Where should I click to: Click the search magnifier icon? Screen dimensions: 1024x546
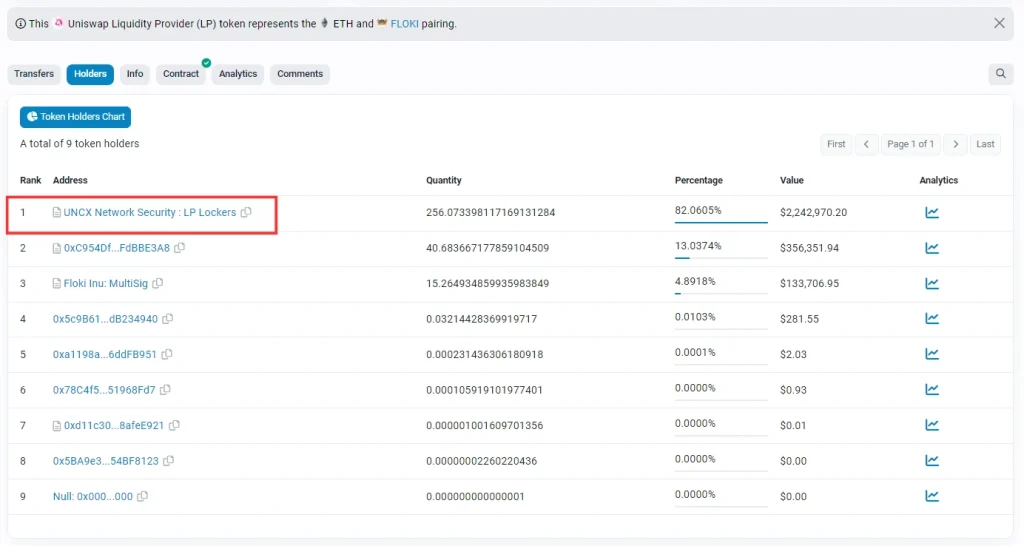(1000, 74)
